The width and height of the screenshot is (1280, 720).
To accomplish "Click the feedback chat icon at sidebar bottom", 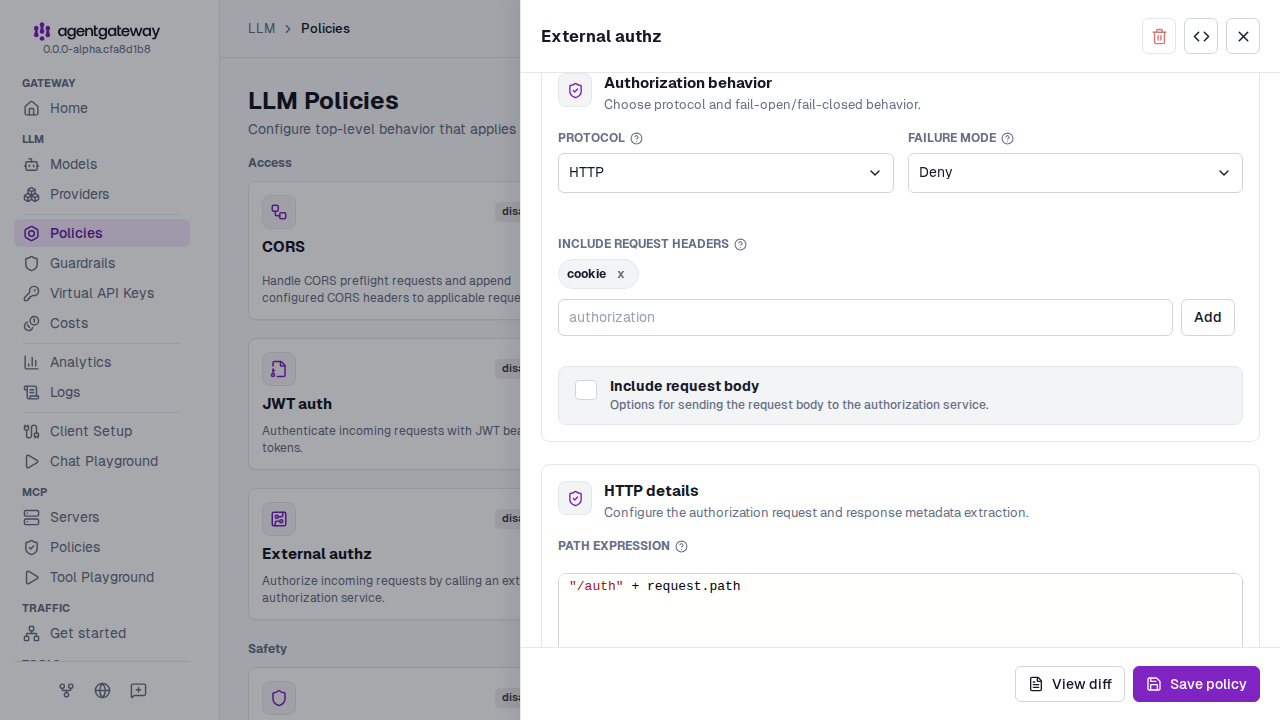I will tap(139, 690).
